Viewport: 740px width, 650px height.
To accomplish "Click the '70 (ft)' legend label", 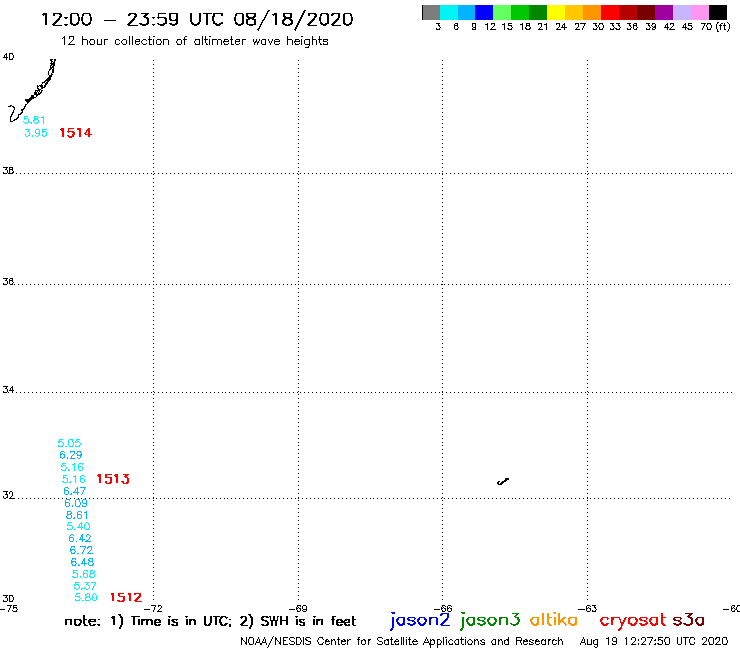I will (715, 27).
